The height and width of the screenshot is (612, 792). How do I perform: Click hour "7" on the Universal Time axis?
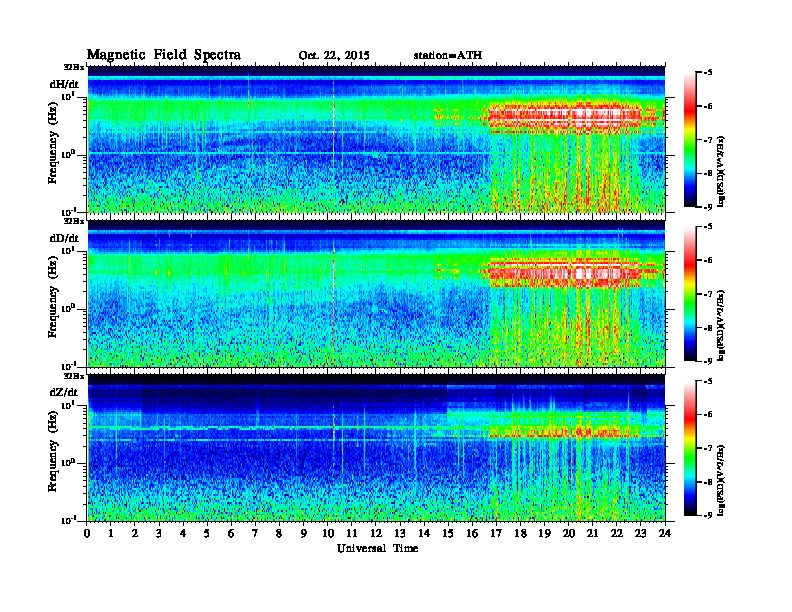point(256,533)
